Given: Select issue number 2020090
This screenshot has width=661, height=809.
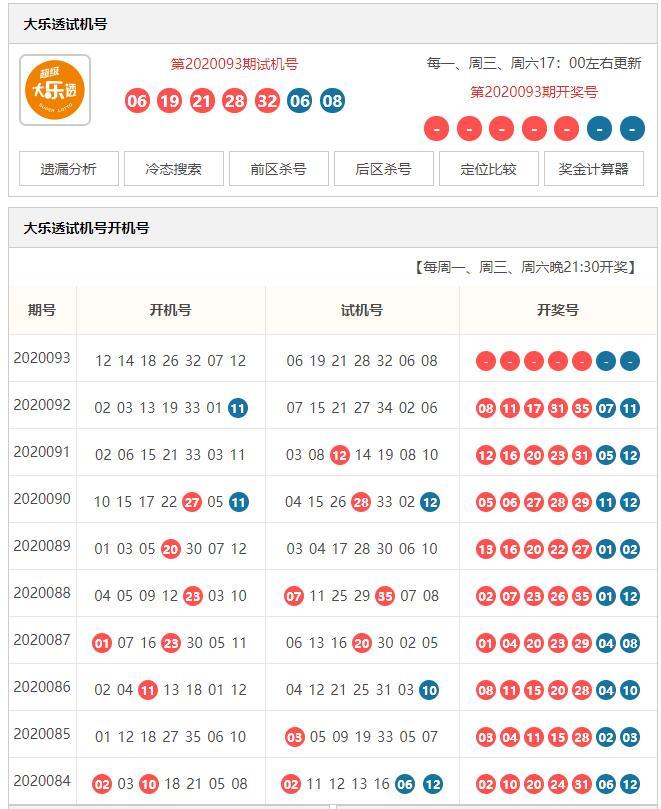Looking at the screenshot, I should pos(42,498).
